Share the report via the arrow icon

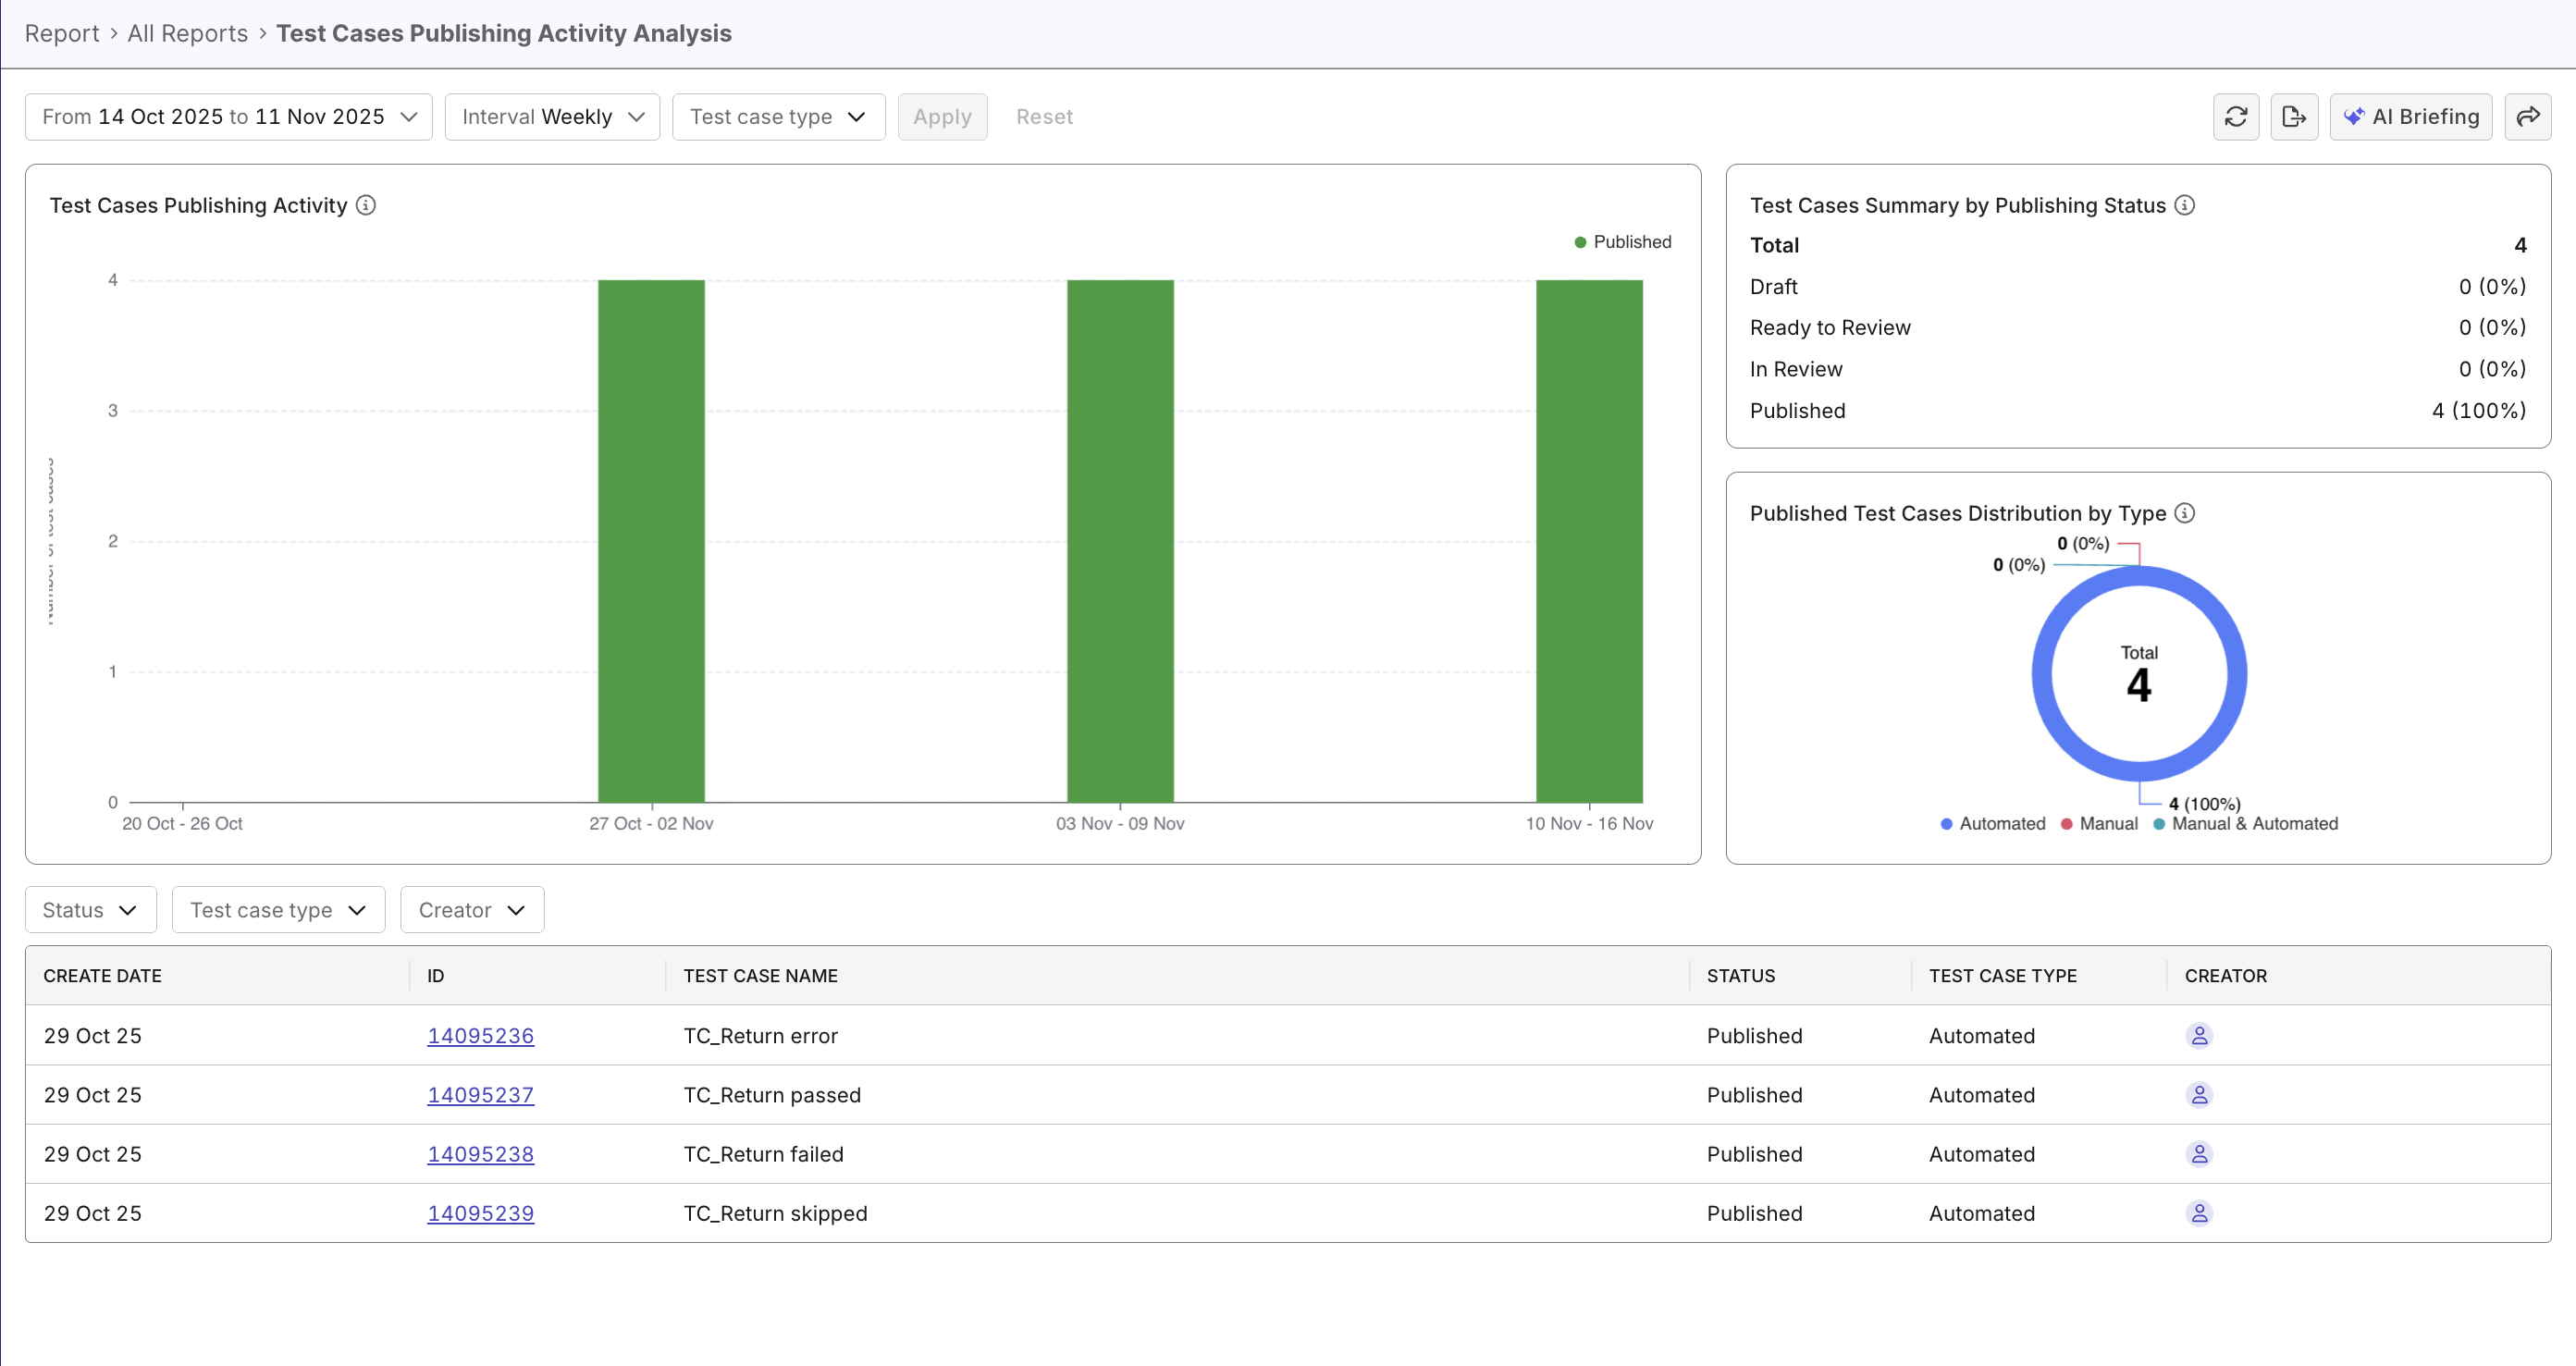click(2529, 116)
